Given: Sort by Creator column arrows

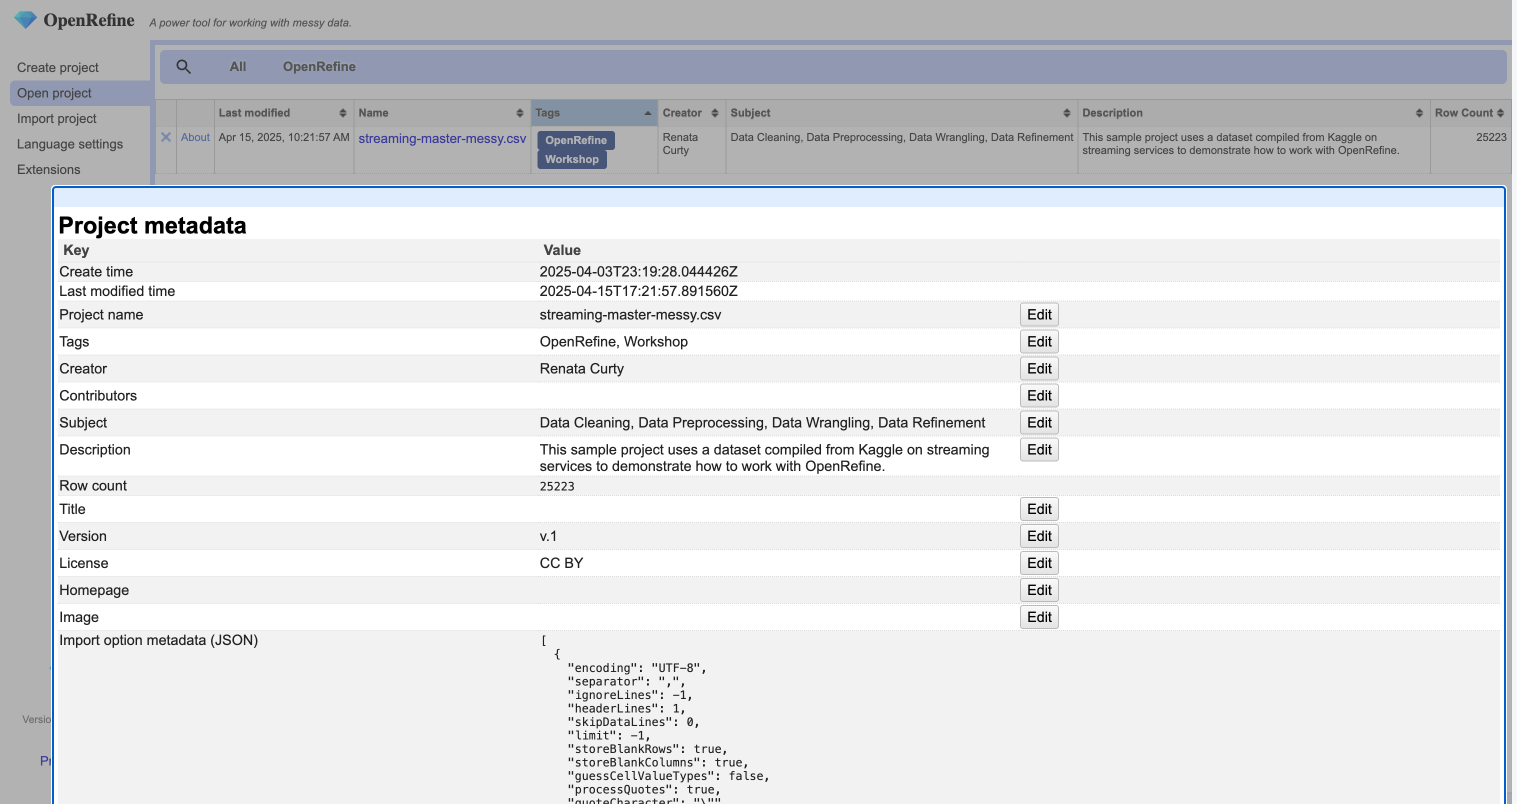Looking at the screenshot, I should pyautogui.click(x=715, y=113).
